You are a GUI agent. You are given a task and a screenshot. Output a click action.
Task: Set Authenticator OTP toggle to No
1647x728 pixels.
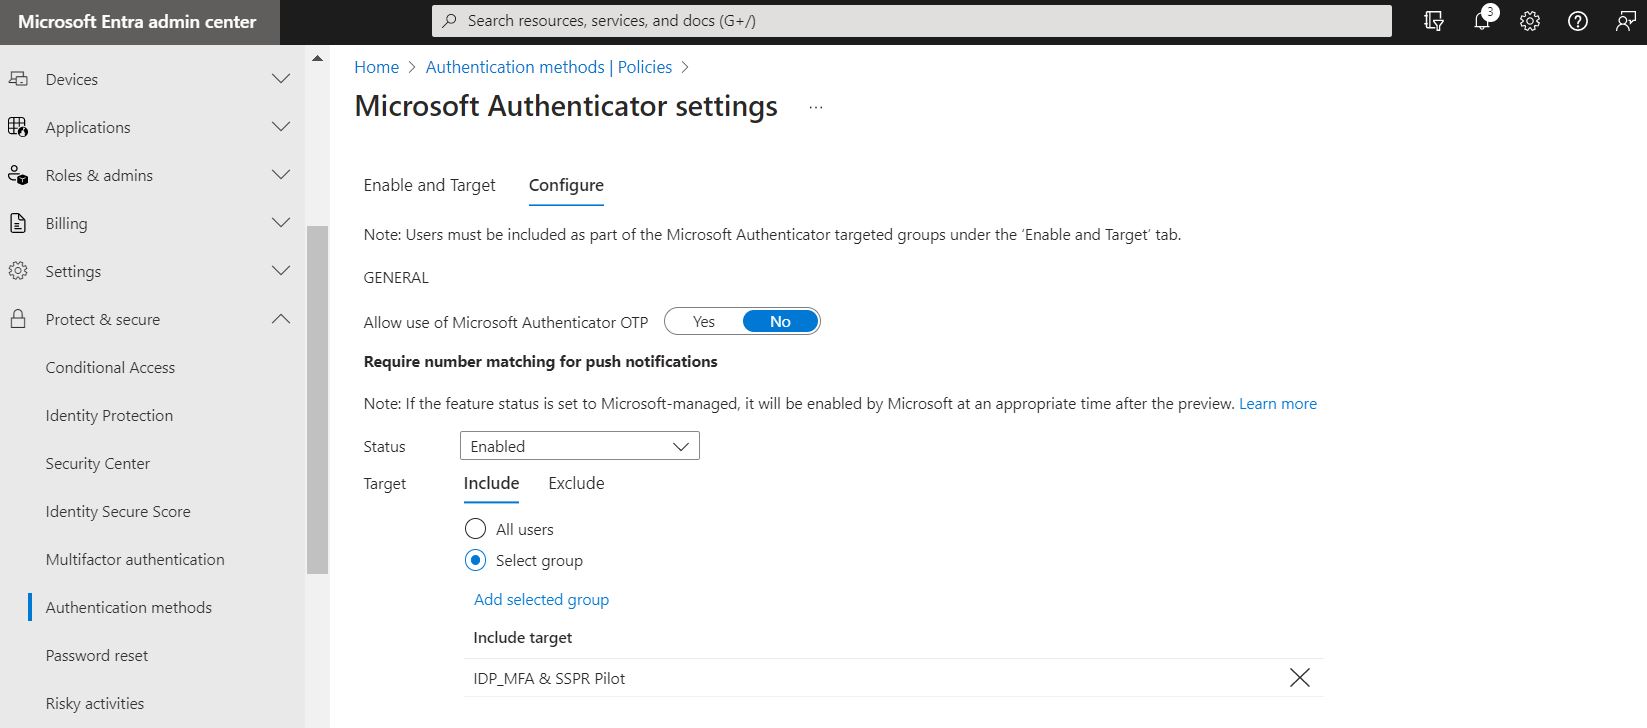coord(780,321)
